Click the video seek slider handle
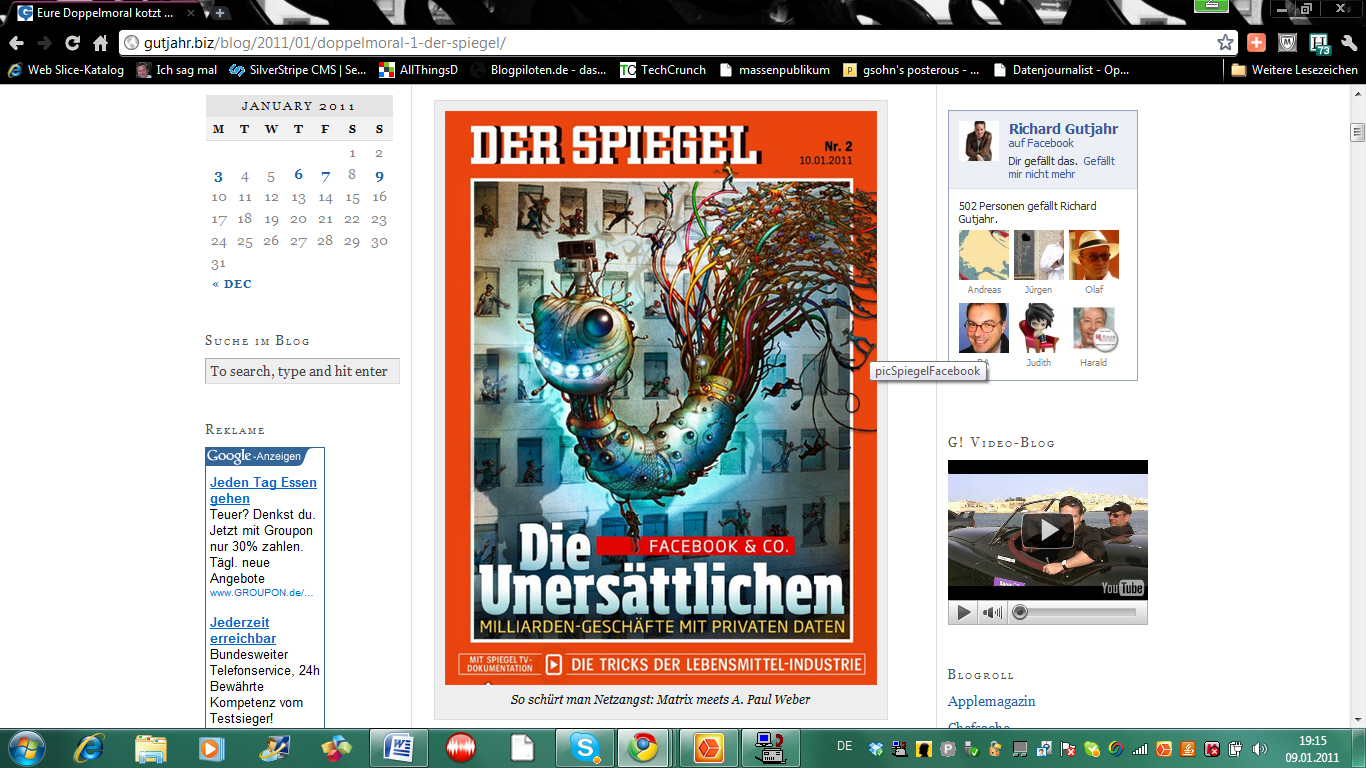Image resolution: width=1366 pixels, height=768 pixels. point(1020,613)
